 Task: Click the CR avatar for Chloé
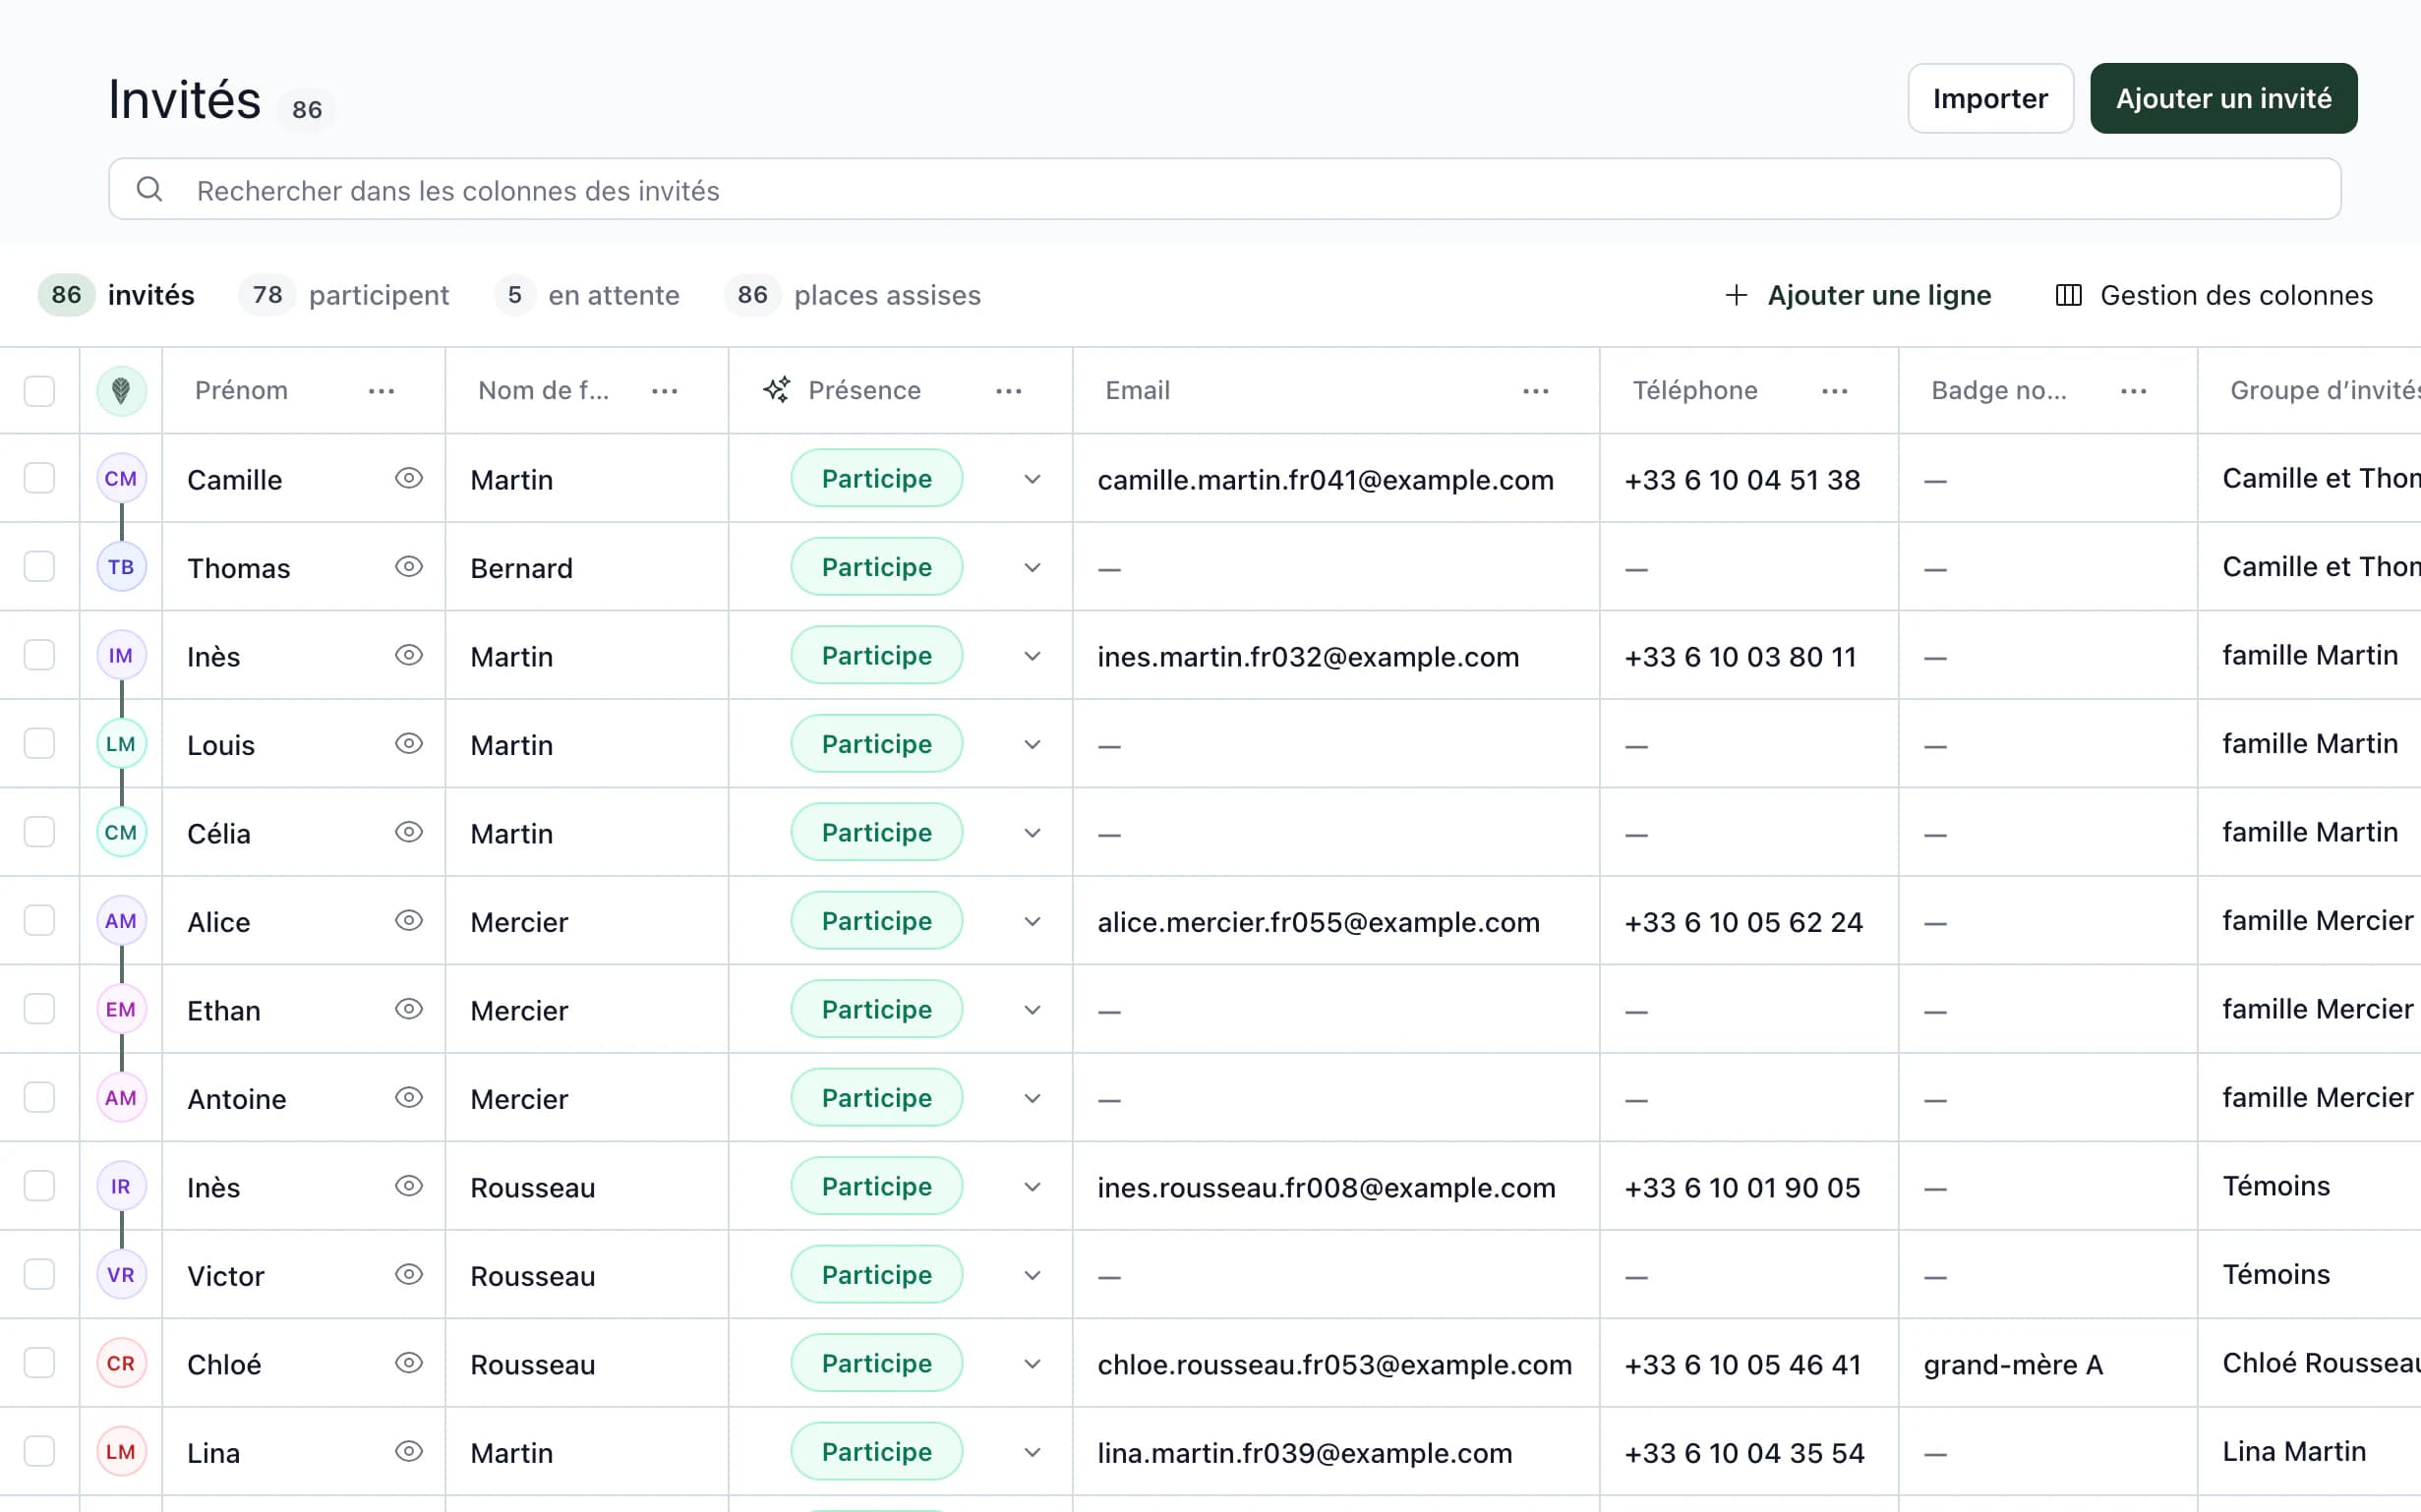click(x=121, y=1363)
